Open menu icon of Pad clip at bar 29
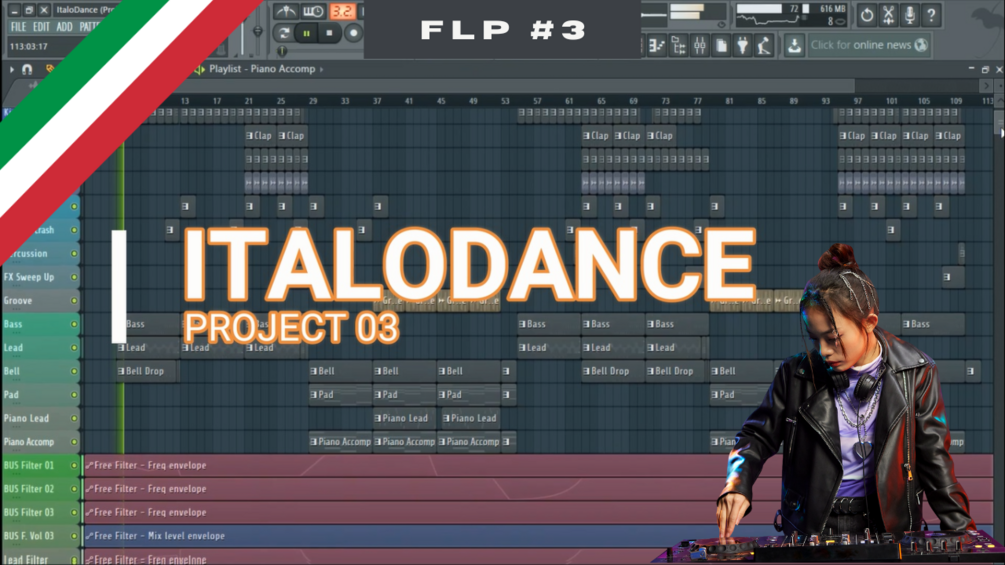 coord(313,395)
